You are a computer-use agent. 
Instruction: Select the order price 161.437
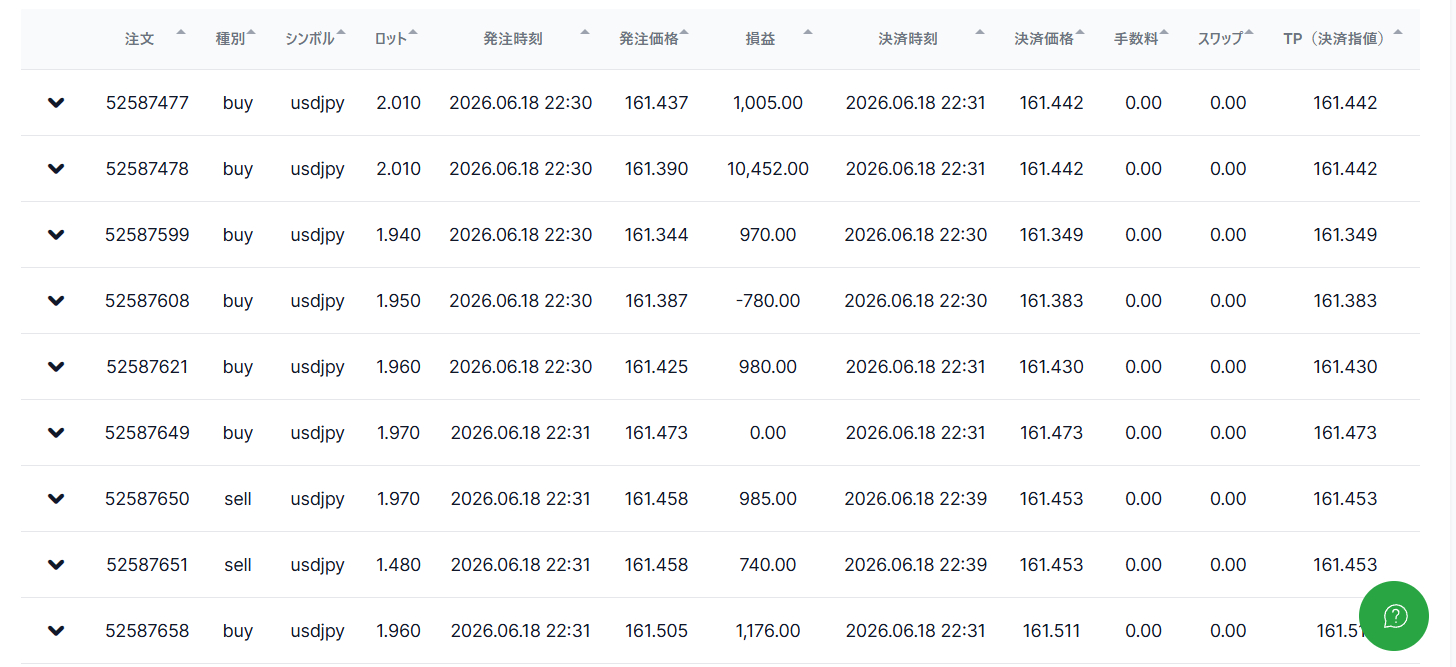pyautogui.click(x=657, y=103)
